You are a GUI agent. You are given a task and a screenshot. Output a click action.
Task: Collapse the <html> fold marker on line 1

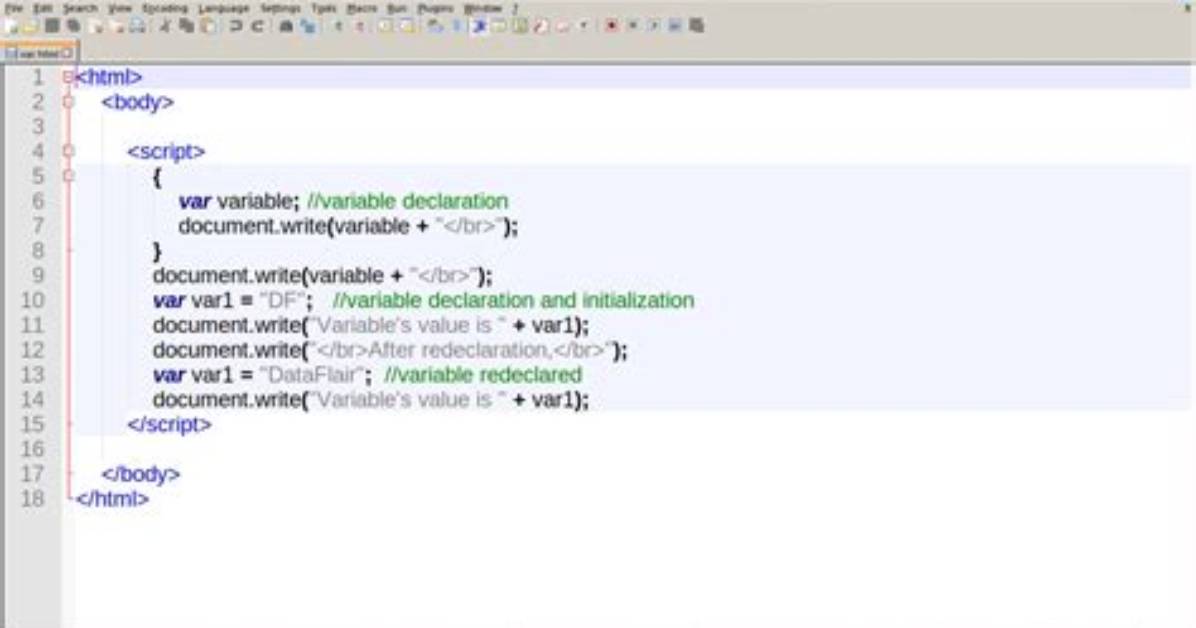69,77
